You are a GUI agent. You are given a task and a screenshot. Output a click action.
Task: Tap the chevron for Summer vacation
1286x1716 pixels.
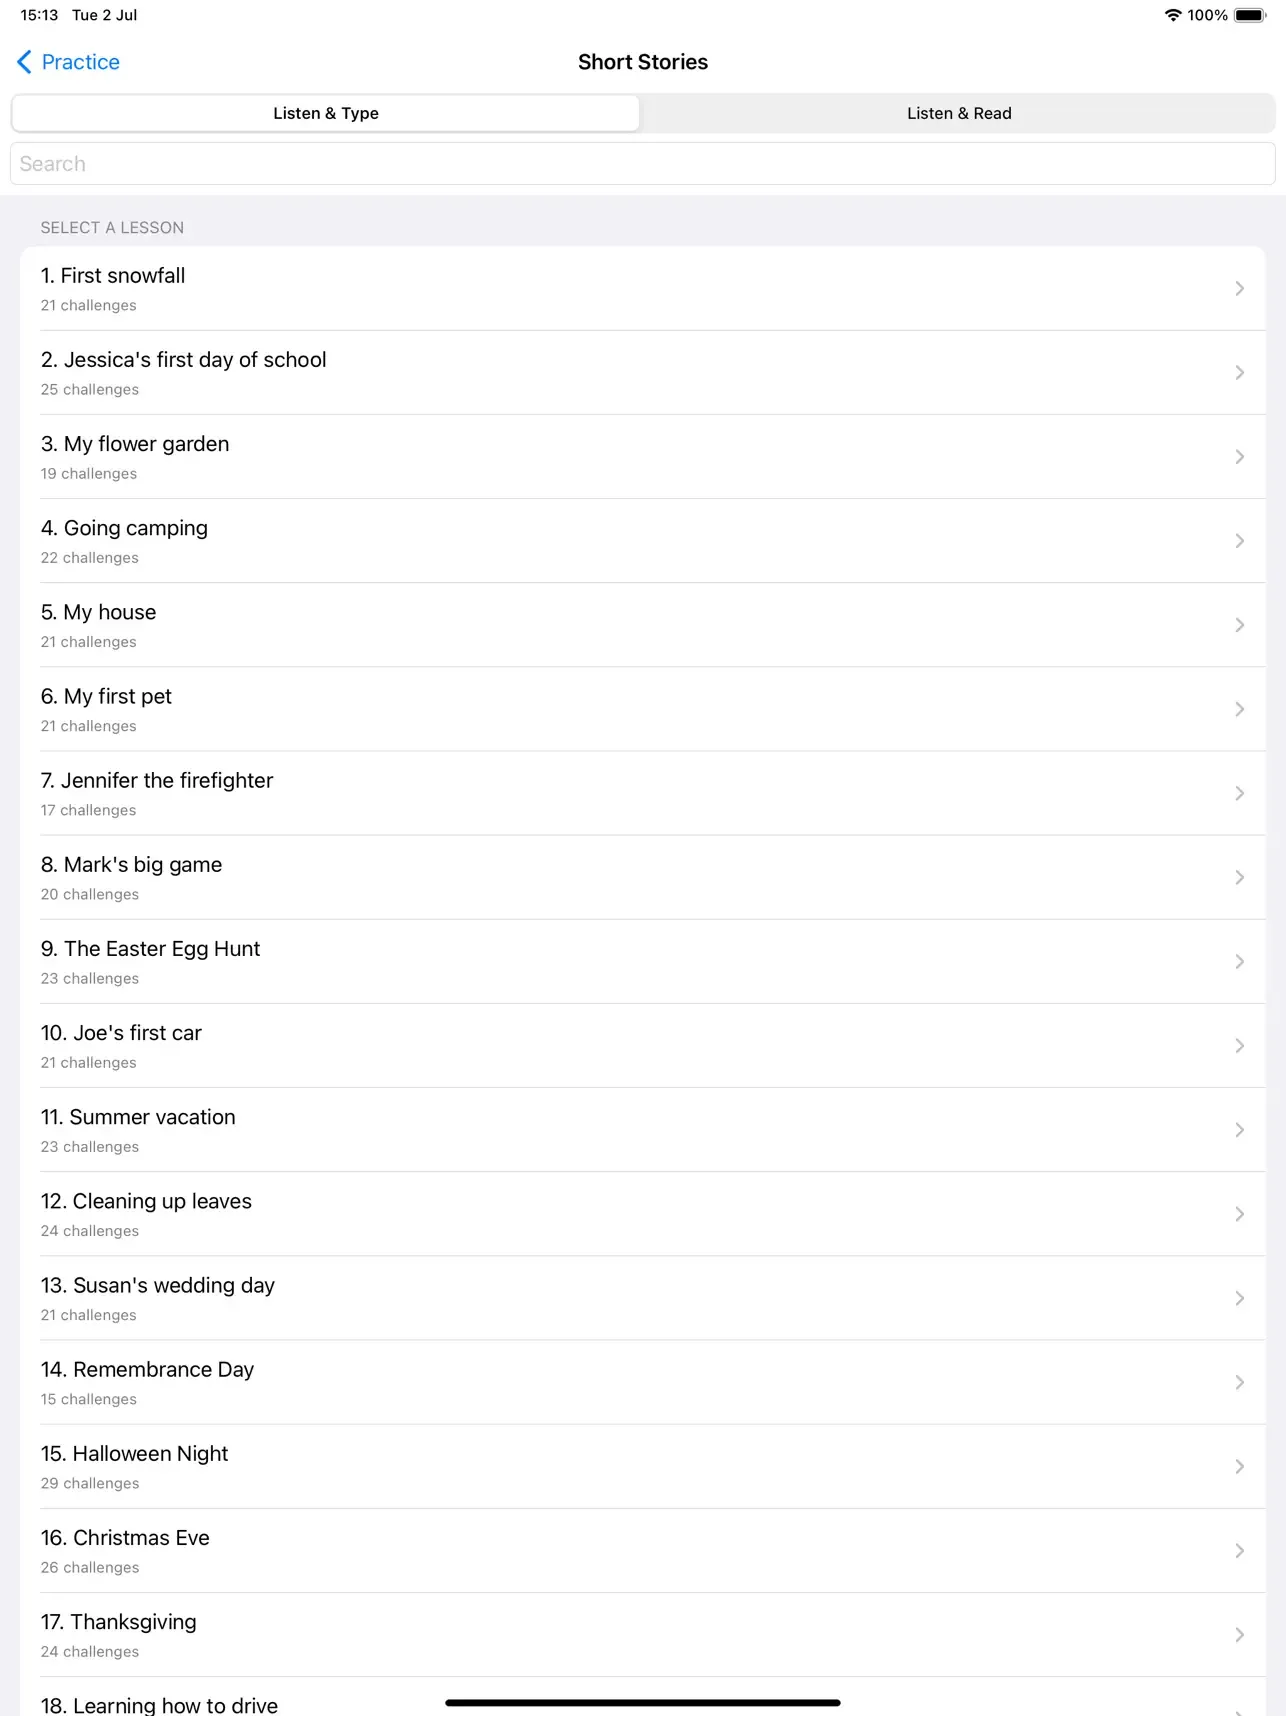point(1239,1130)
